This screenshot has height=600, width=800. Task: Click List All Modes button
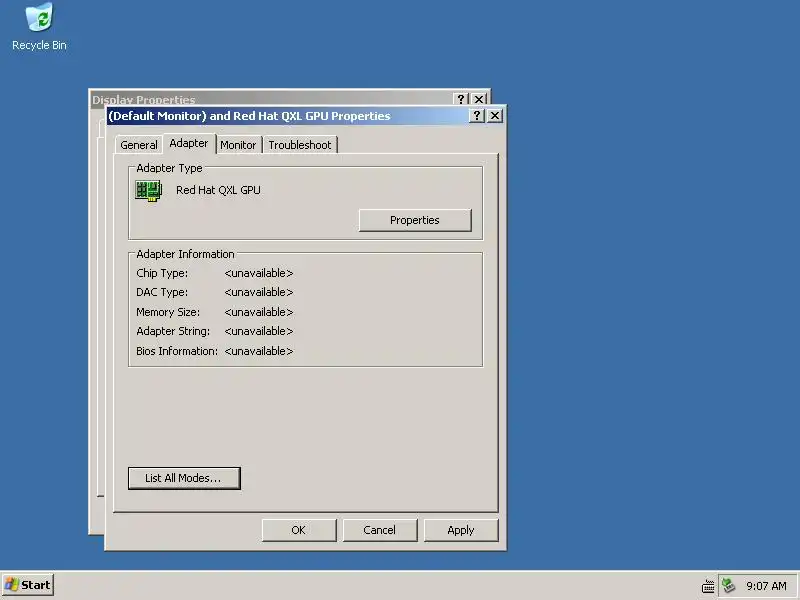[184, 478]
